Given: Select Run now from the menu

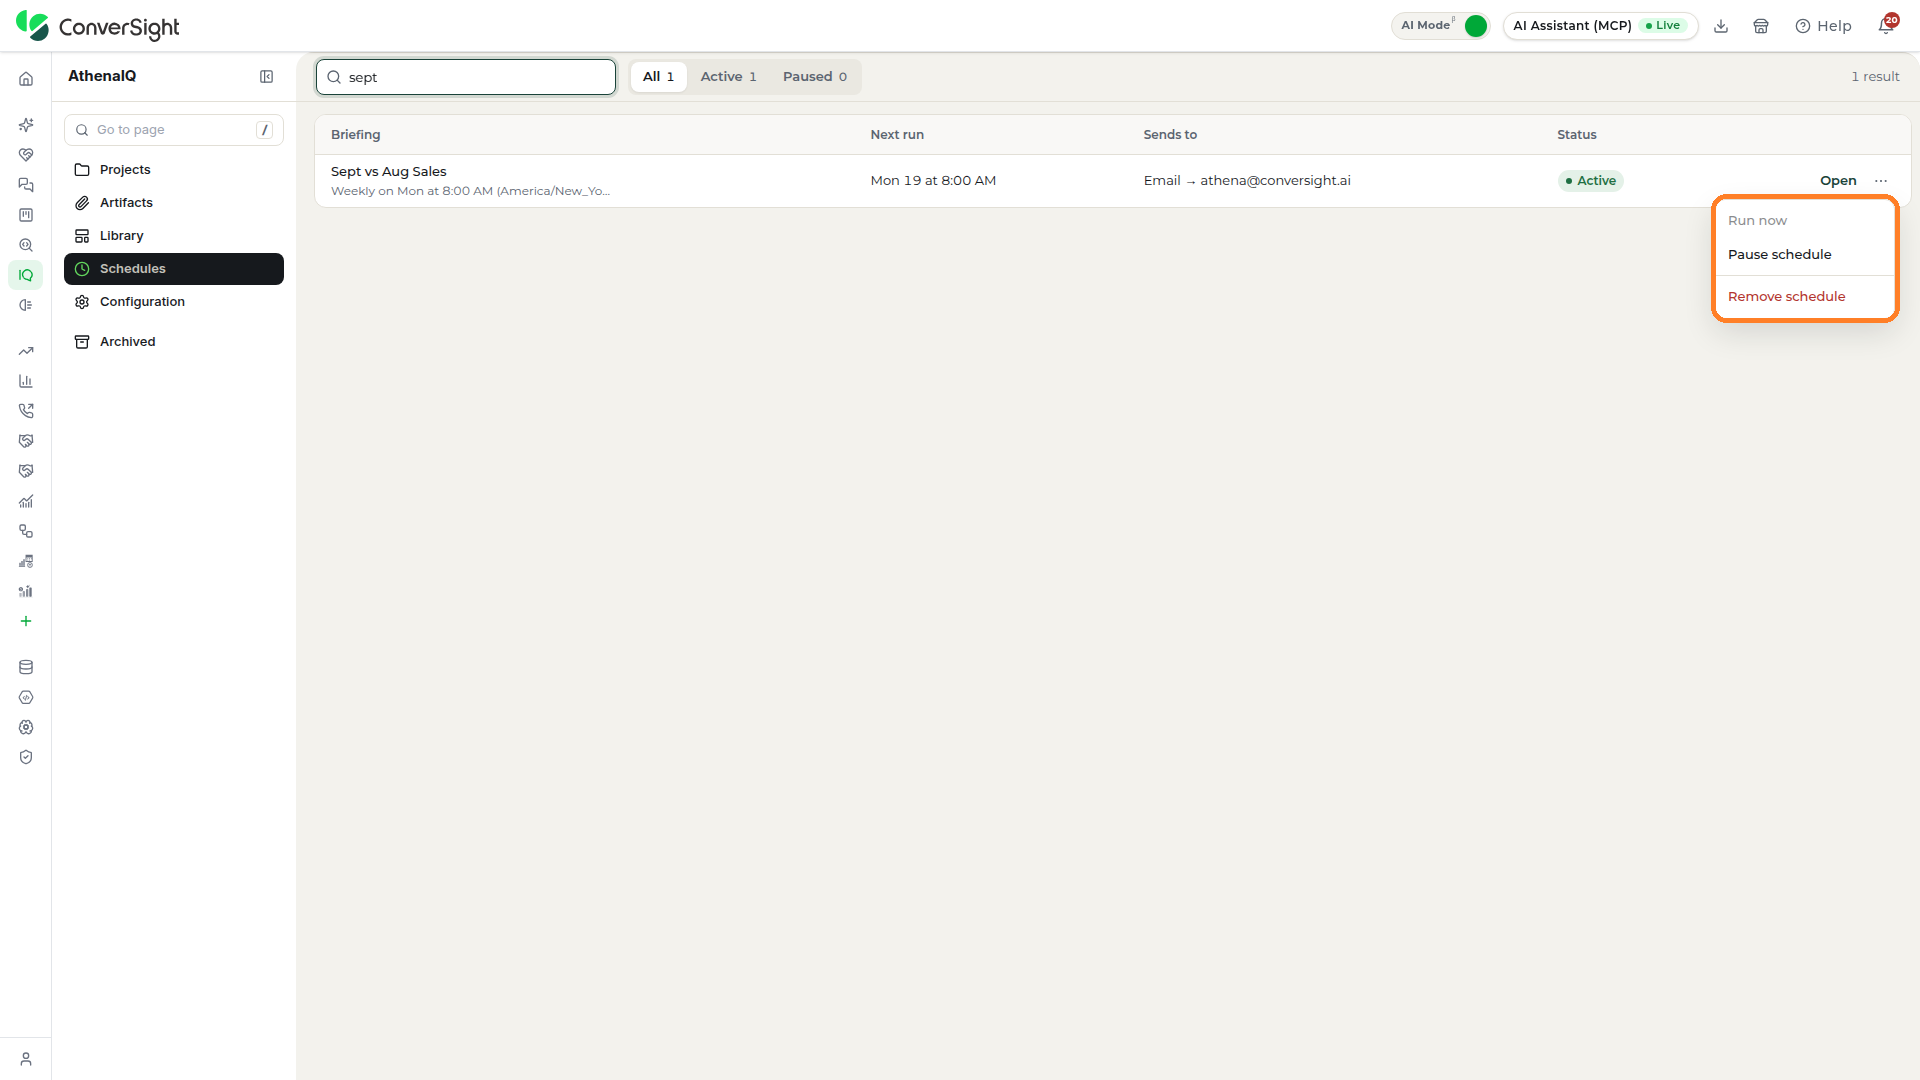Looking at the screenshot, I should [x=1757, y=221].
